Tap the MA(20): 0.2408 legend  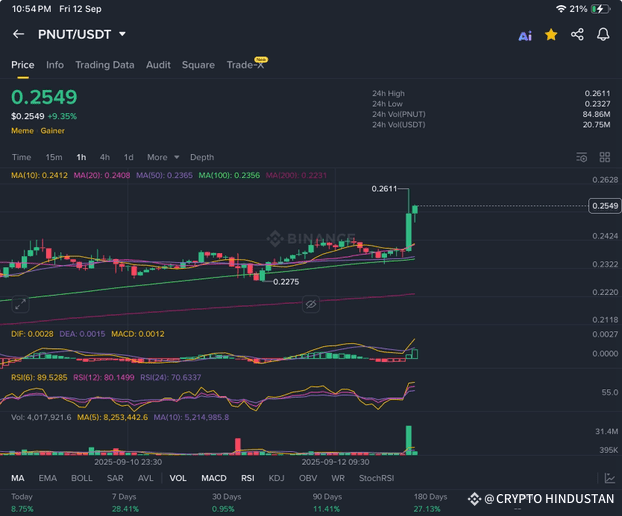(102, 175)
